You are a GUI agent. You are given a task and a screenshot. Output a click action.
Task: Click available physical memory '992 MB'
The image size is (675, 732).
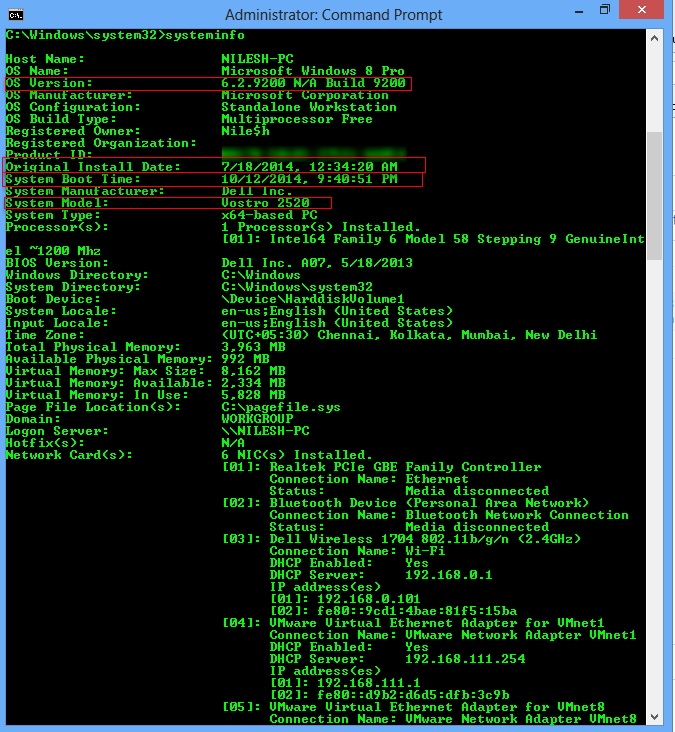(x=246, y=359)
